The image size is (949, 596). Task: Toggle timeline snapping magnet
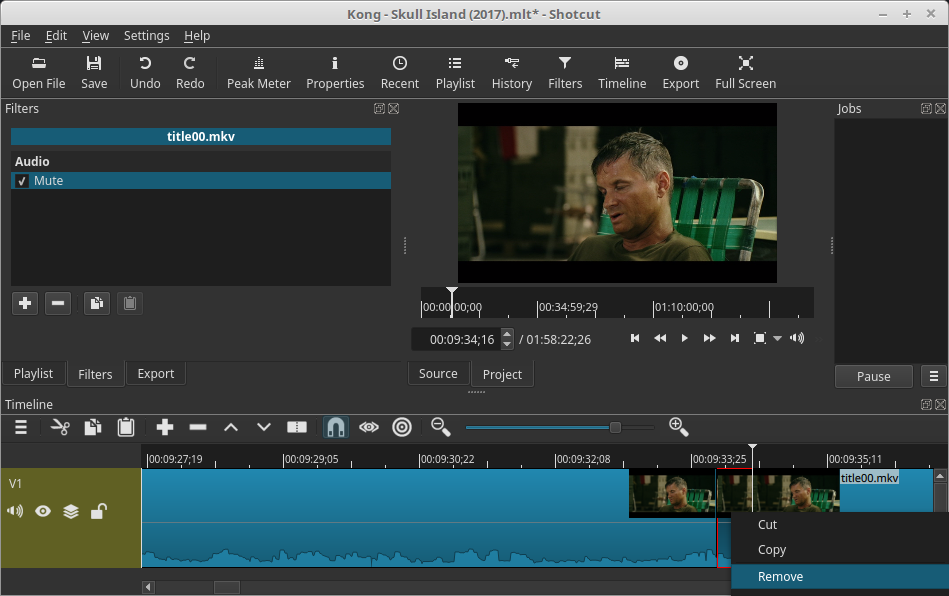pyautogui.click(x=336, y=428)
